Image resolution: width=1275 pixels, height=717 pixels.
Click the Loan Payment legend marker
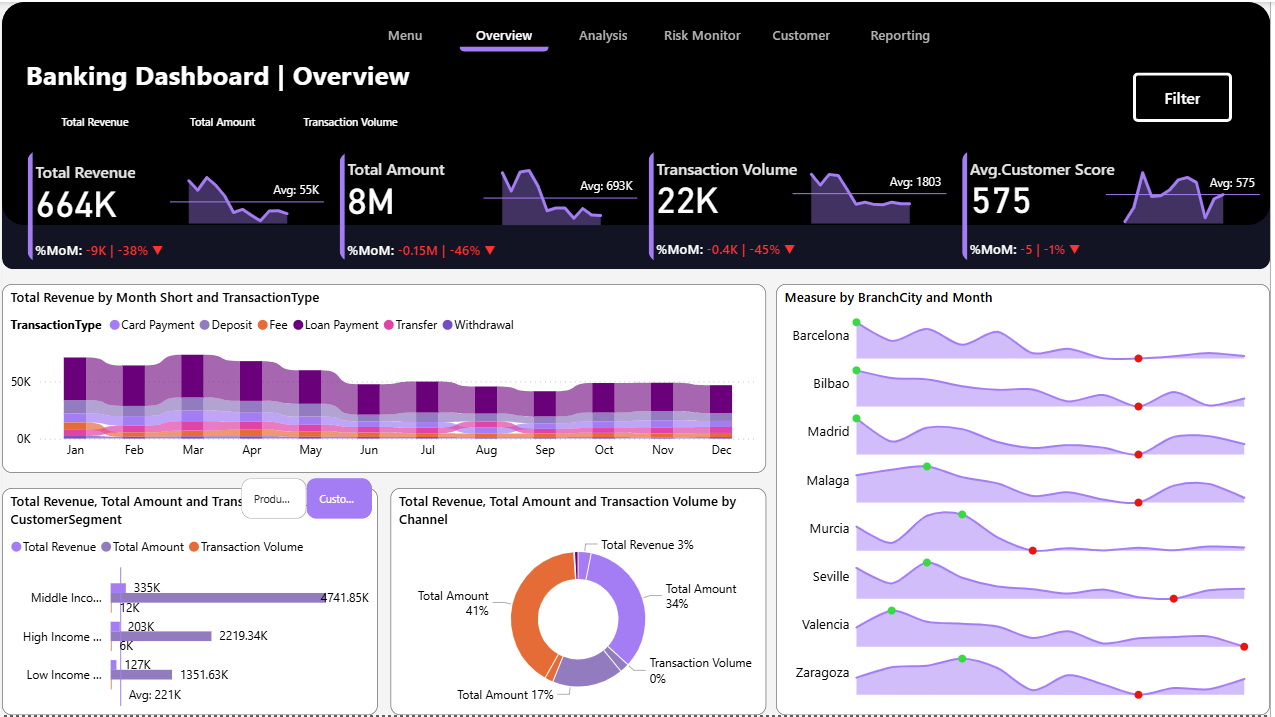(298, 325)
